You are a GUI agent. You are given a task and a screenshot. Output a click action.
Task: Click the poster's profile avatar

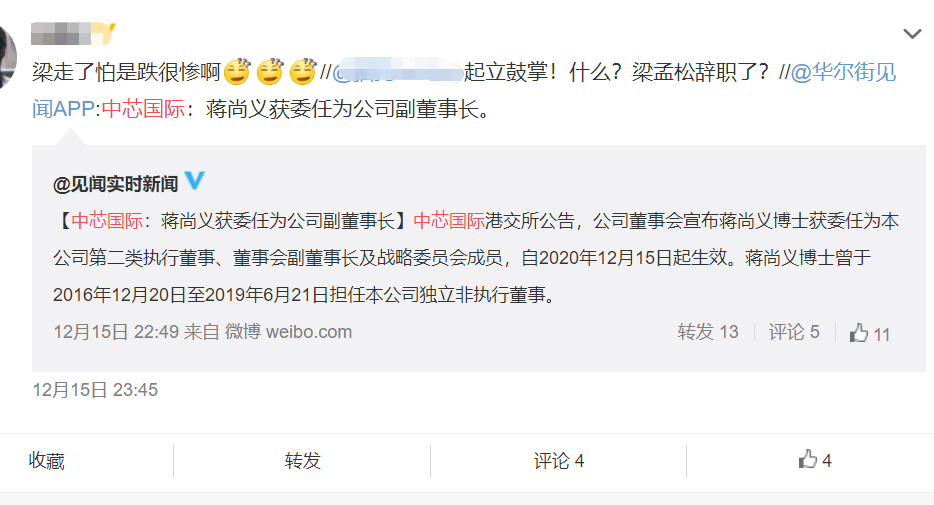8,58
